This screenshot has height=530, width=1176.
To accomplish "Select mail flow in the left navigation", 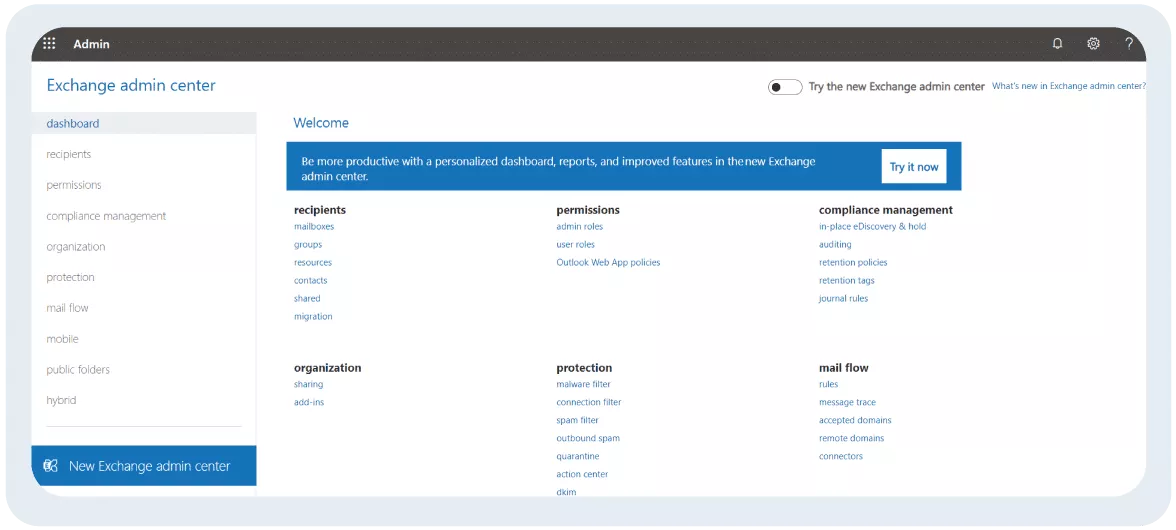I will click(68, 308).
